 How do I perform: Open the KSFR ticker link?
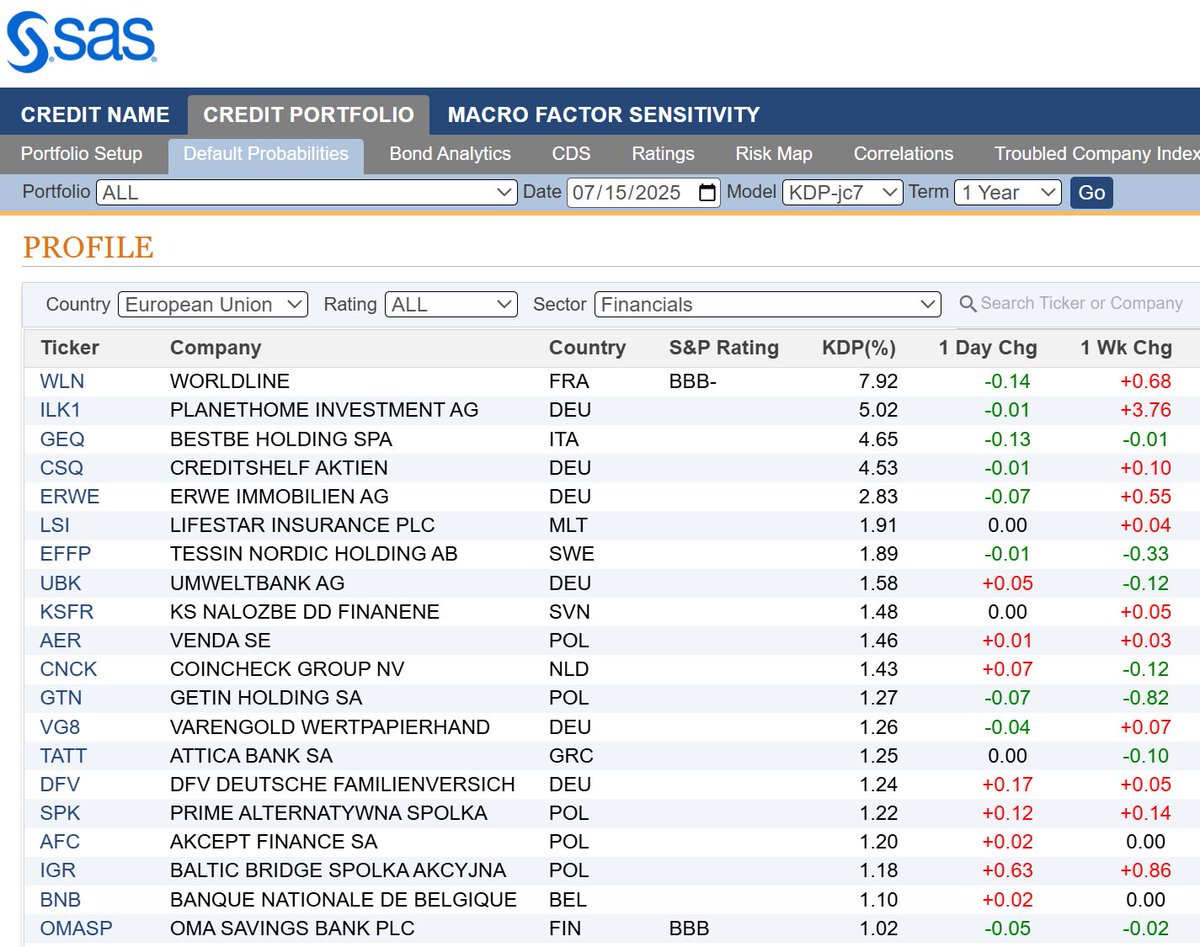pyautogui.click(x=67, y=612)
